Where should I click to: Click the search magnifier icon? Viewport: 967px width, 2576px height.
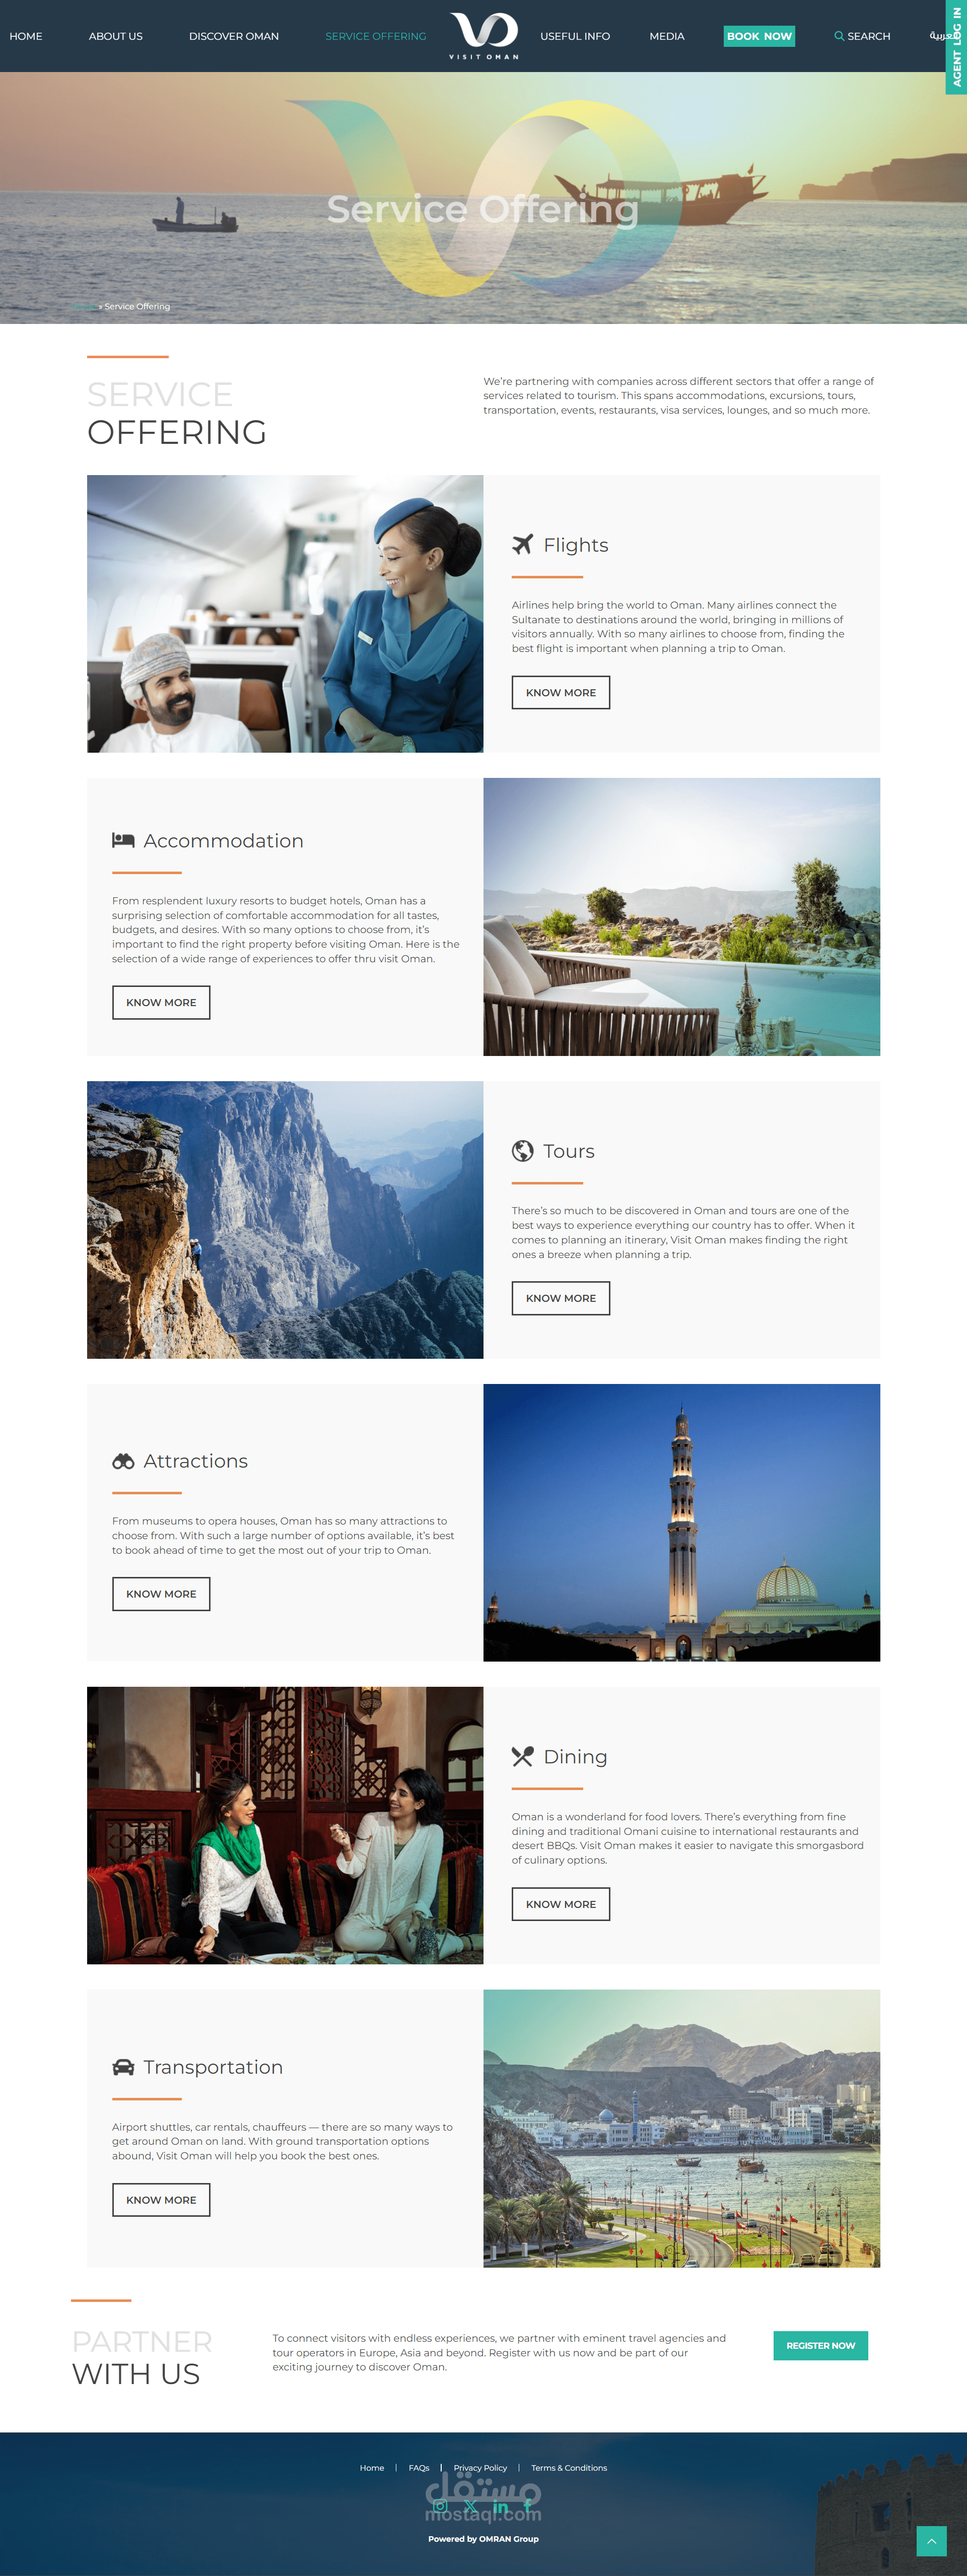point(839,36)
